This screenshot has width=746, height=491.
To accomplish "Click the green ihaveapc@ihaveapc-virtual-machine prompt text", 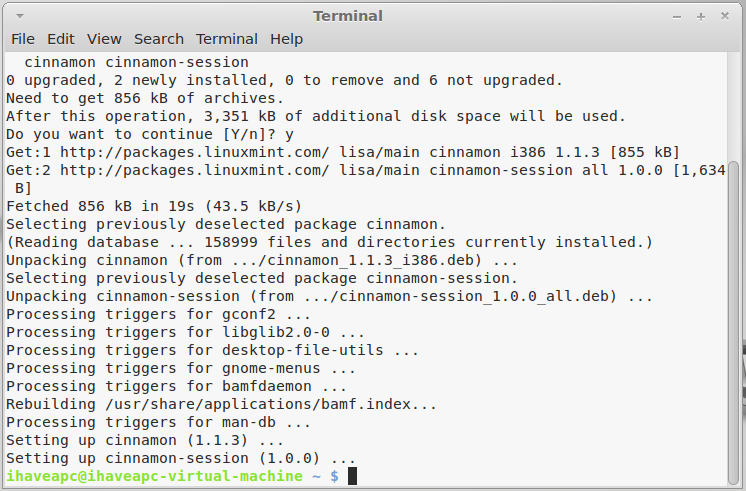I will tap(154, 476).
